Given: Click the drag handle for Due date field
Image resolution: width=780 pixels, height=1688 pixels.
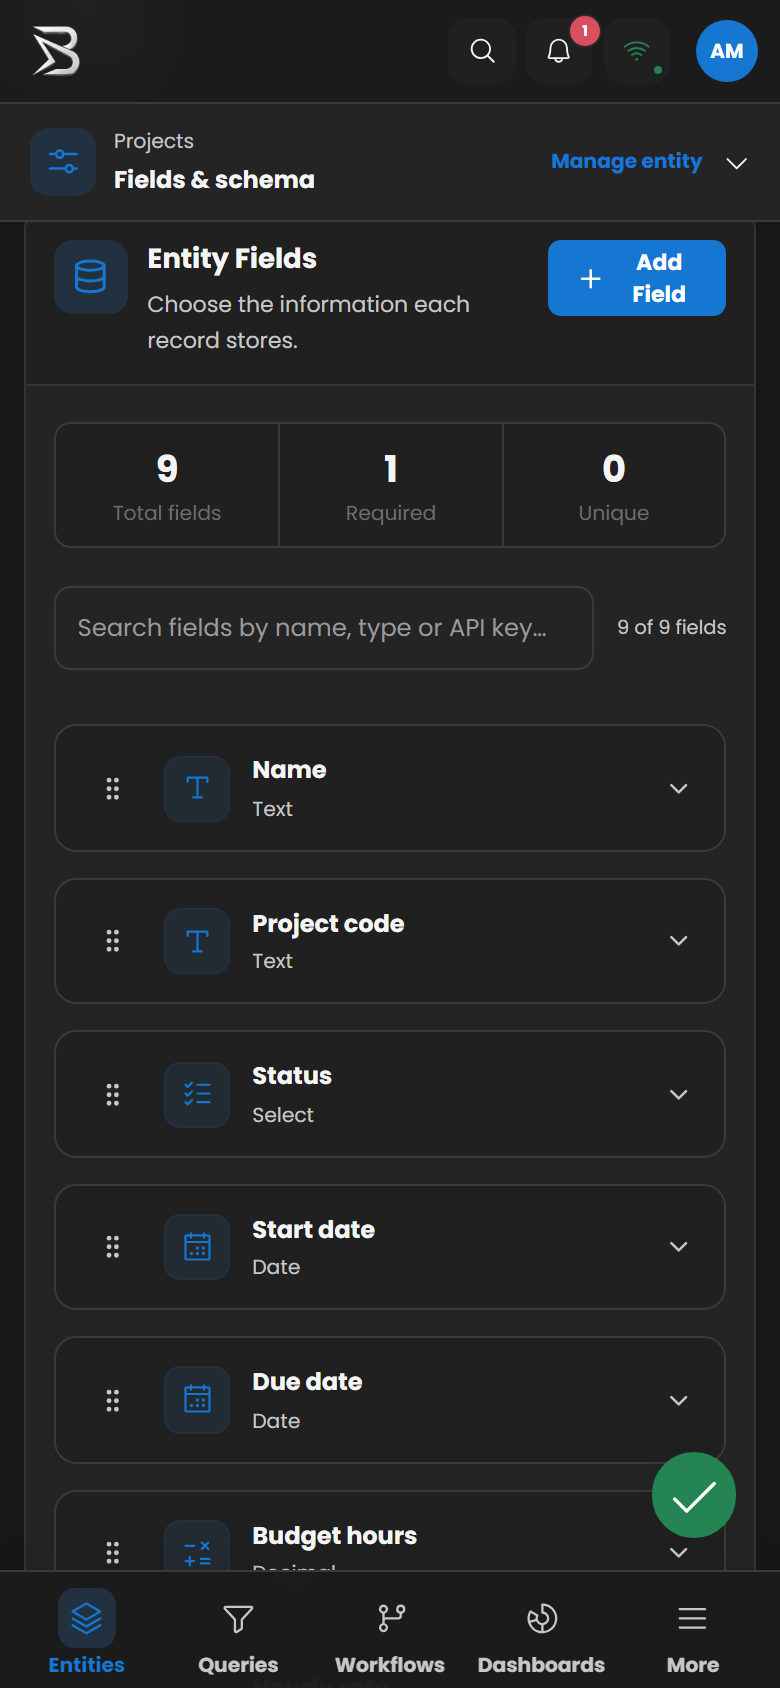Looking at the screenshot, I should coord(113,1400).
